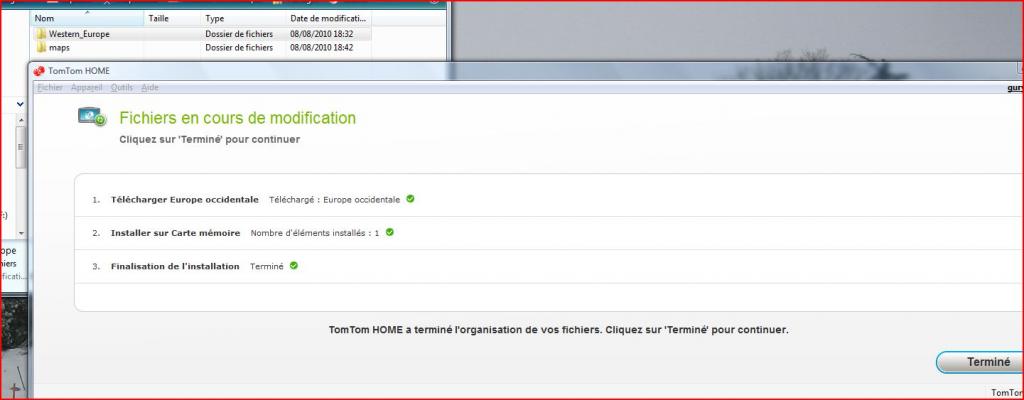Click the TomTom HOME title bar icon

click(39, 71)
